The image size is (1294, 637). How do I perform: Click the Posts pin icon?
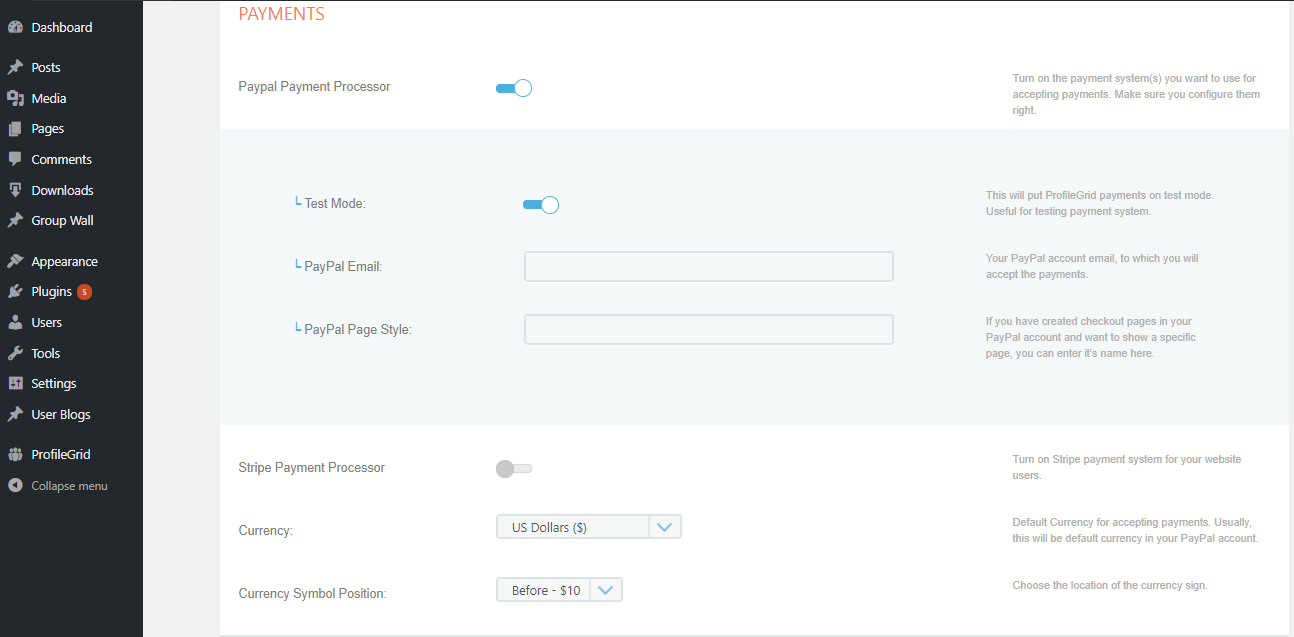(15, 68)
